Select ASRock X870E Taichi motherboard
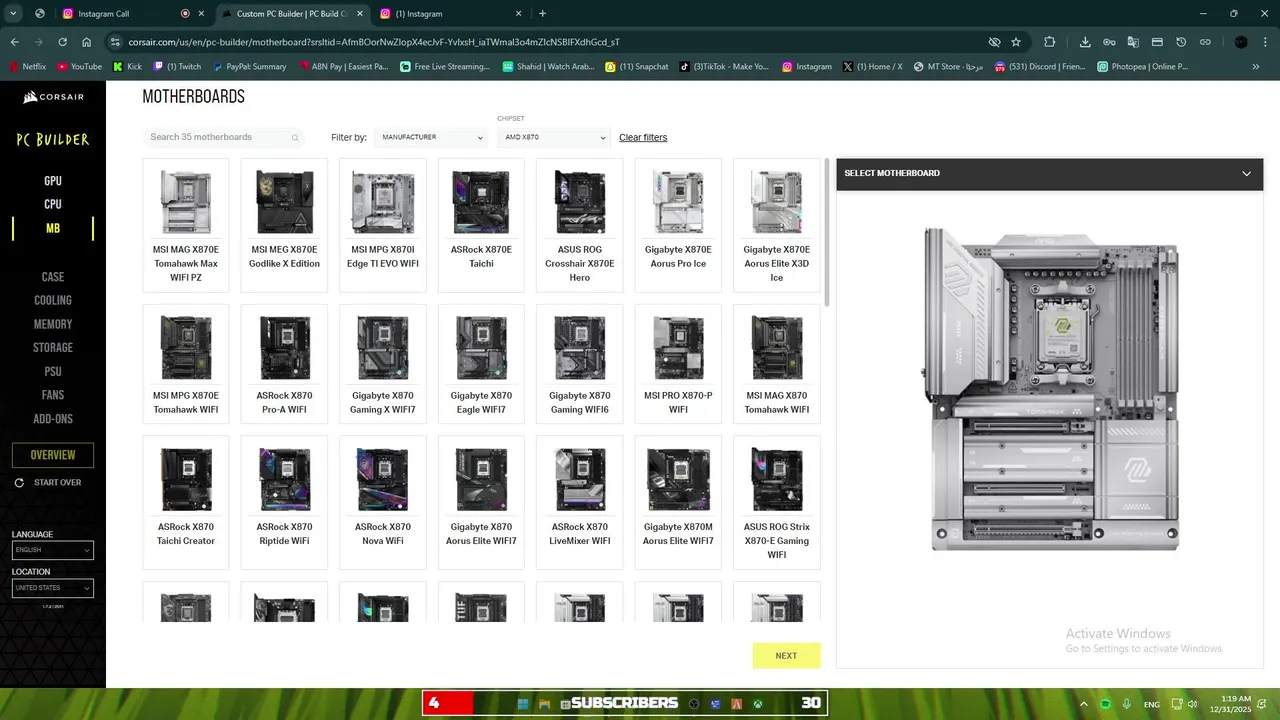 coord(481,225)
